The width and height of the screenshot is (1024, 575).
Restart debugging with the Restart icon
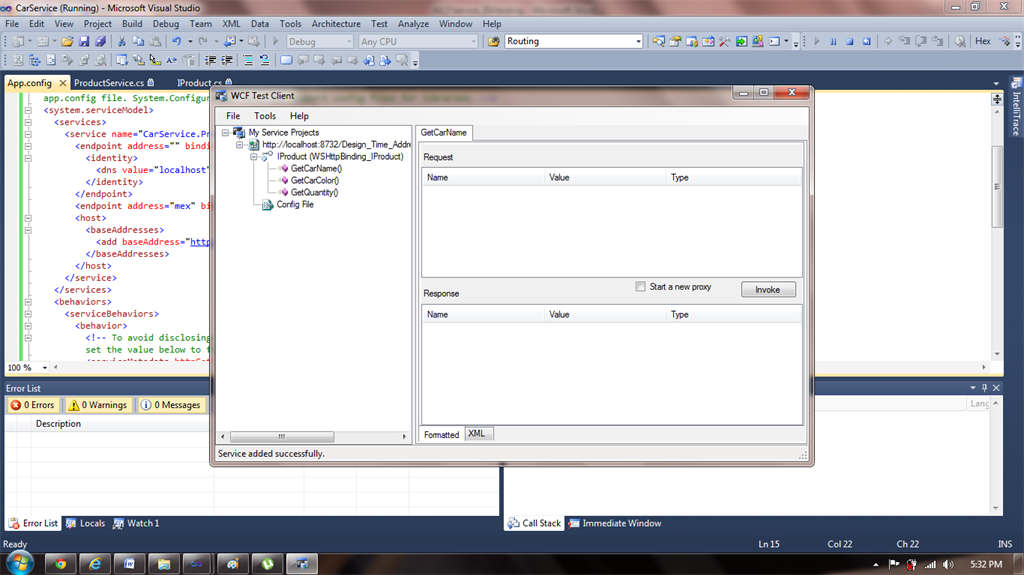coord(867,41)
